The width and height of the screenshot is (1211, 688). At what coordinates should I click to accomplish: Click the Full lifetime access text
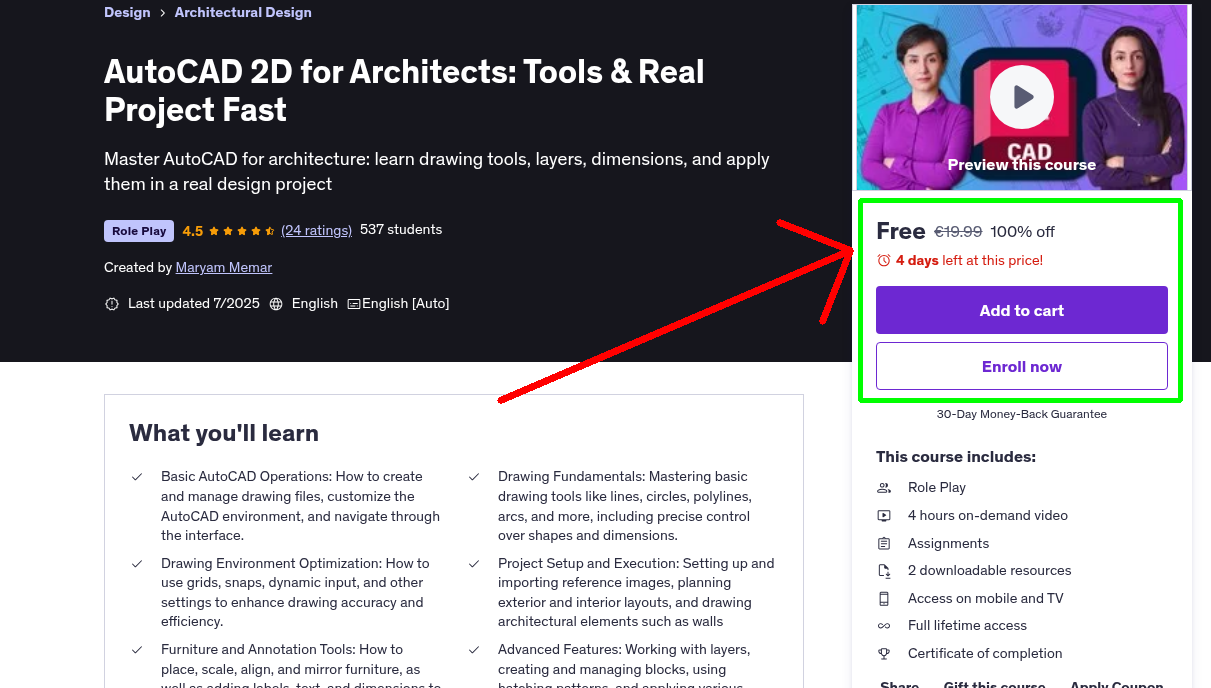coord(968,625)
